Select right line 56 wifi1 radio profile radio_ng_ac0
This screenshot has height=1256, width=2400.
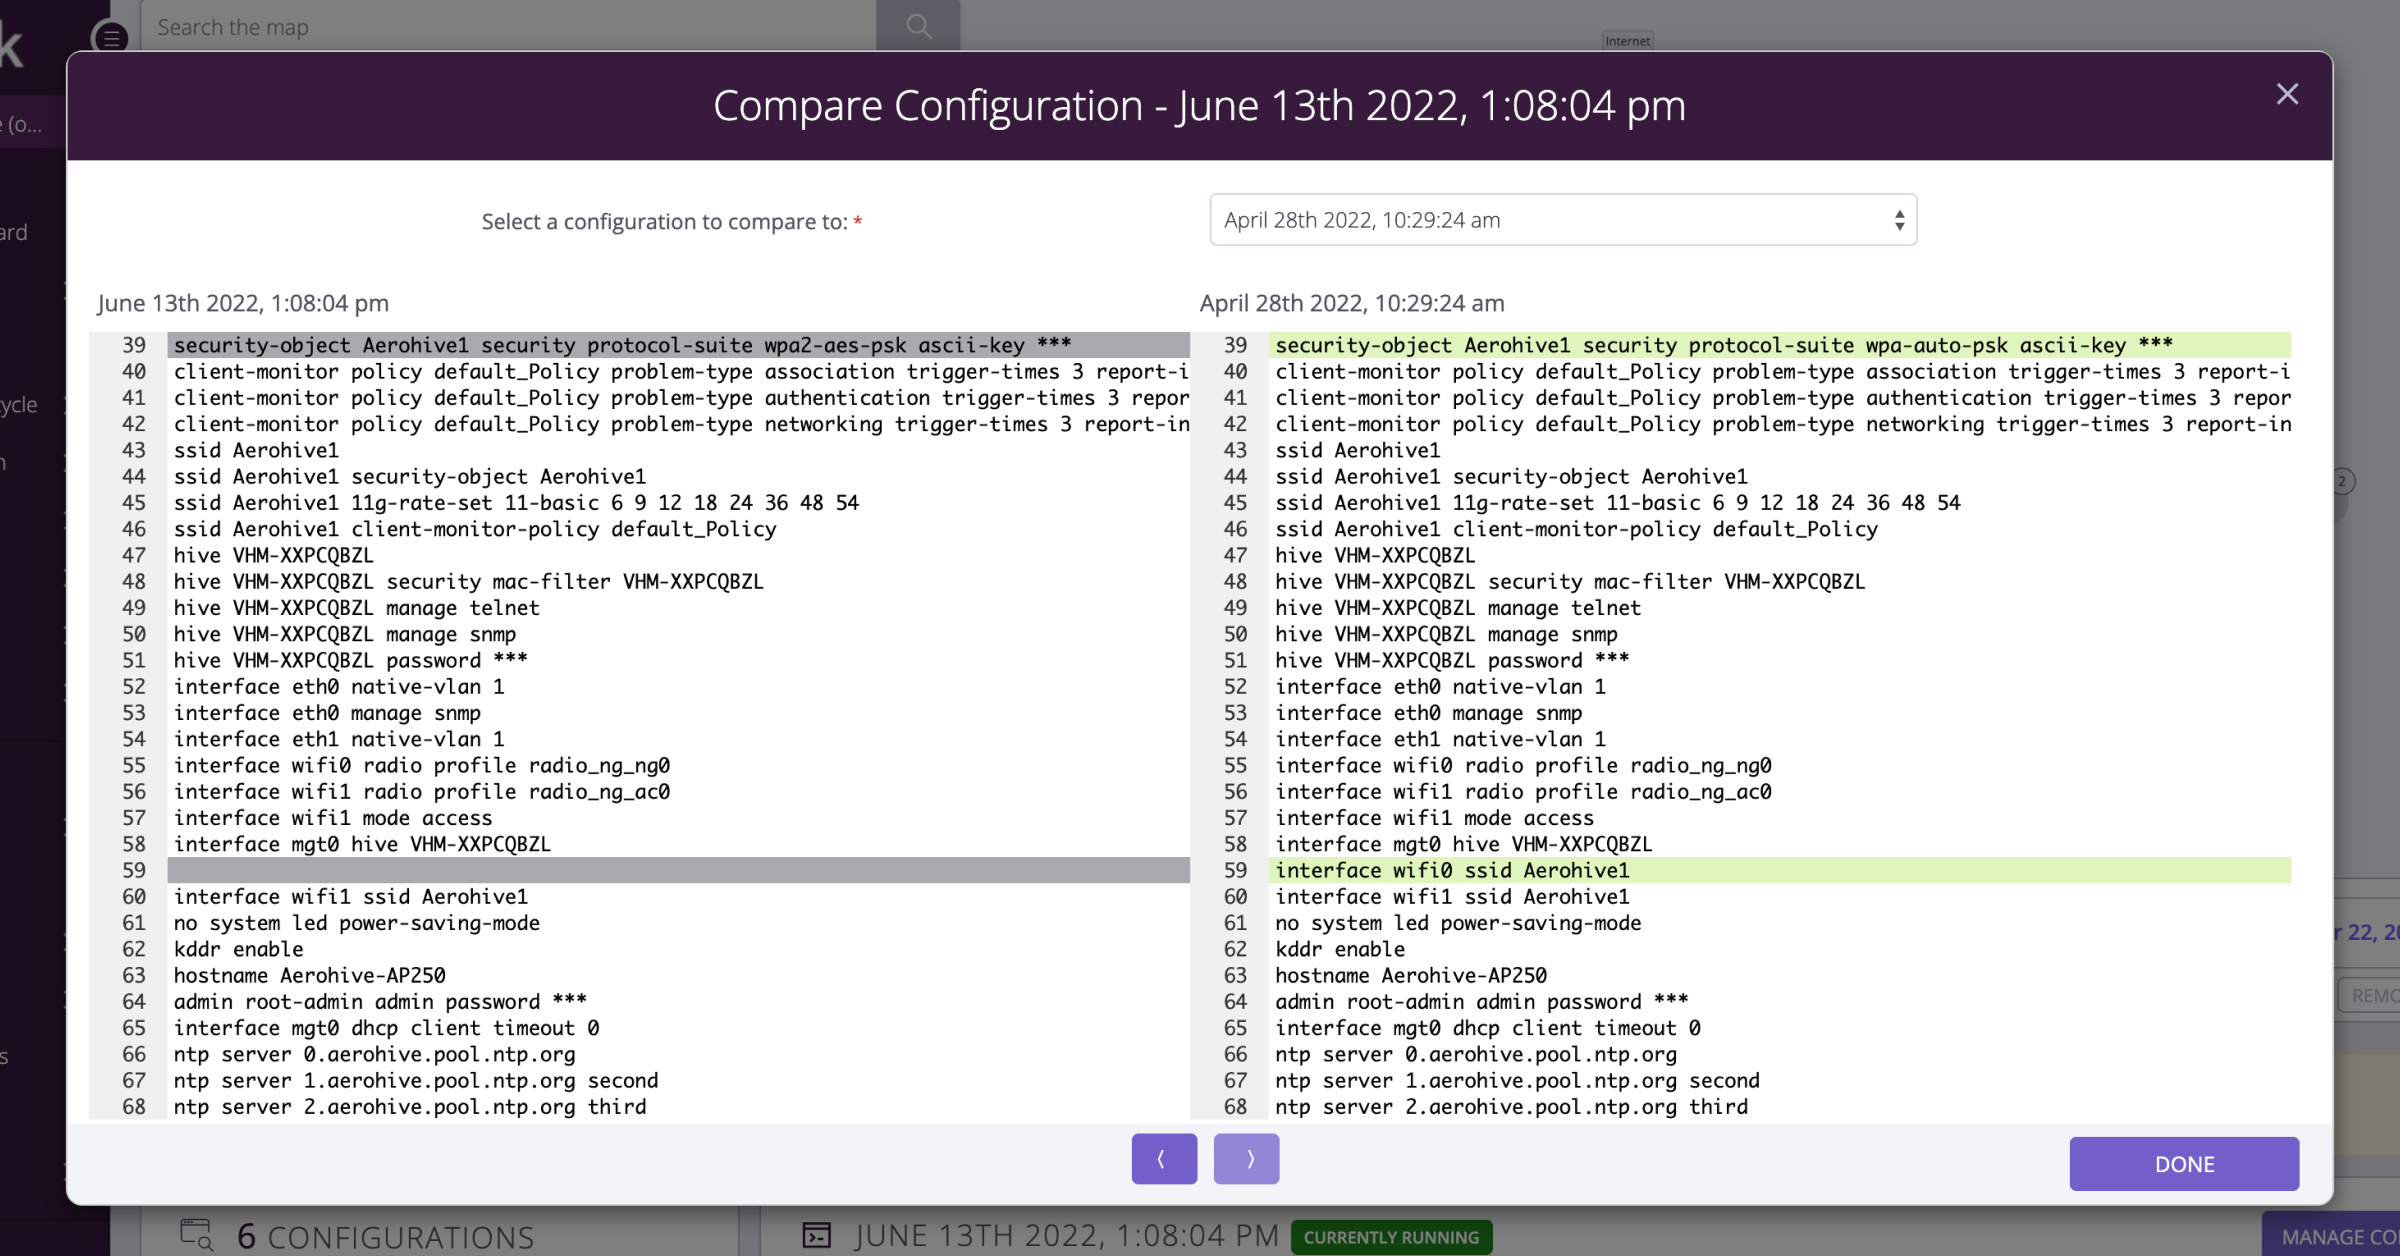click(1523, 792)
